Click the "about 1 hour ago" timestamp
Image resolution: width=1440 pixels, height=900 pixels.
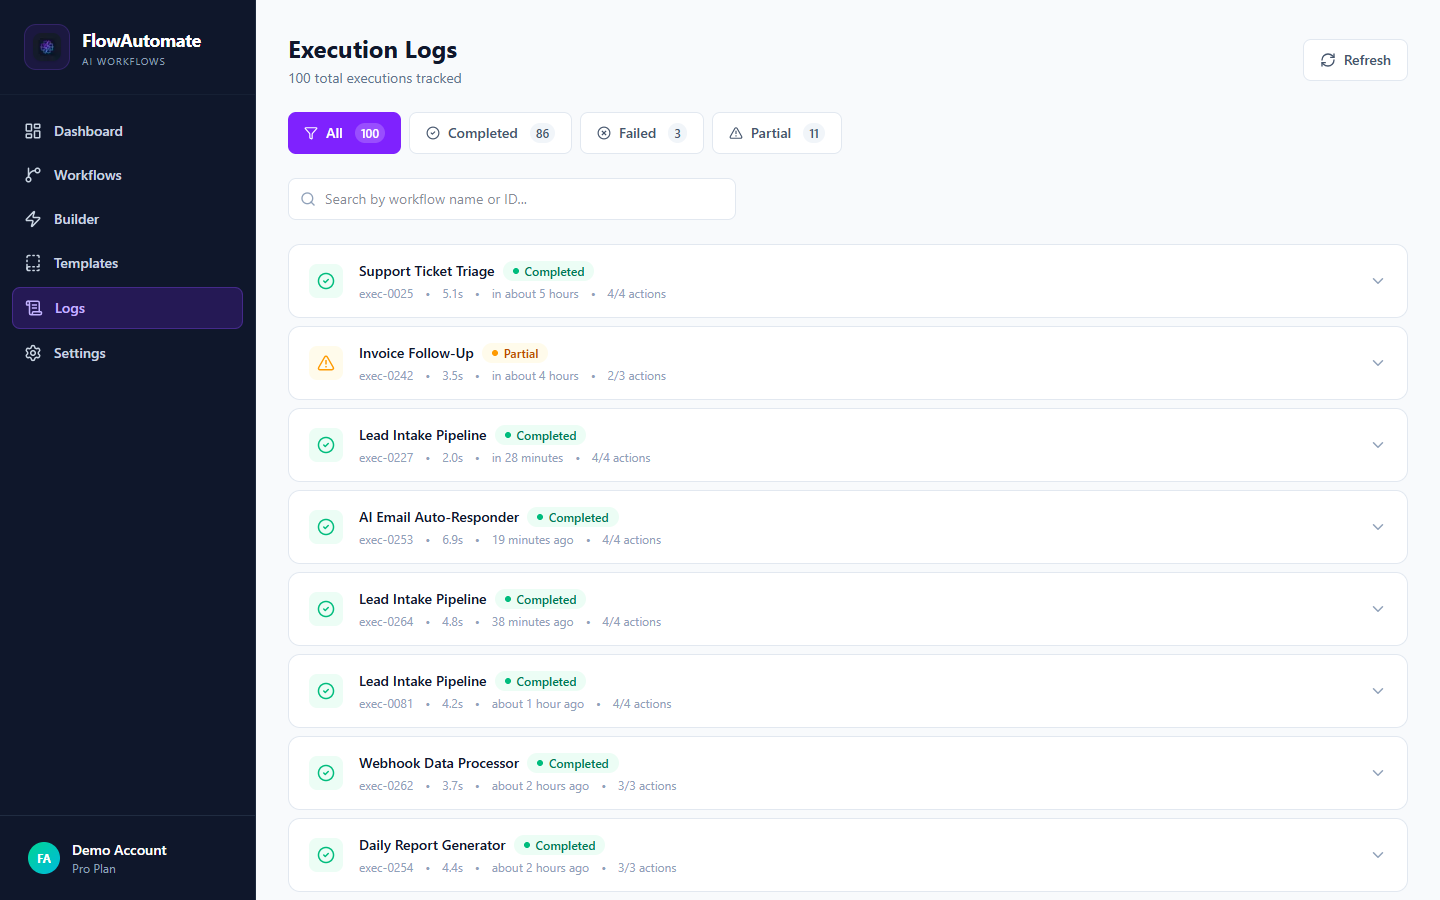click(x=538, y=704)
